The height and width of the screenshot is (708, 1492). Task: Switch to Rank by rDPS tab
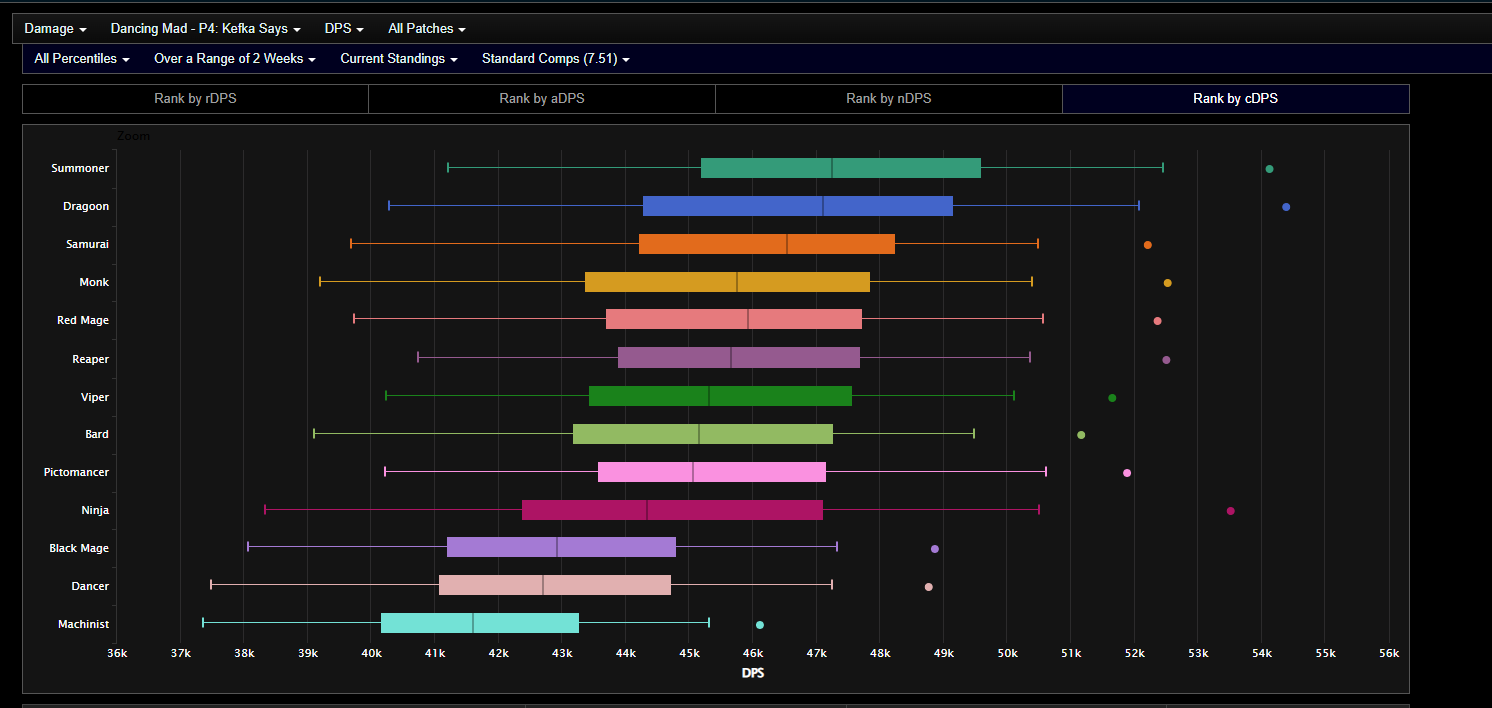point(195,99)
